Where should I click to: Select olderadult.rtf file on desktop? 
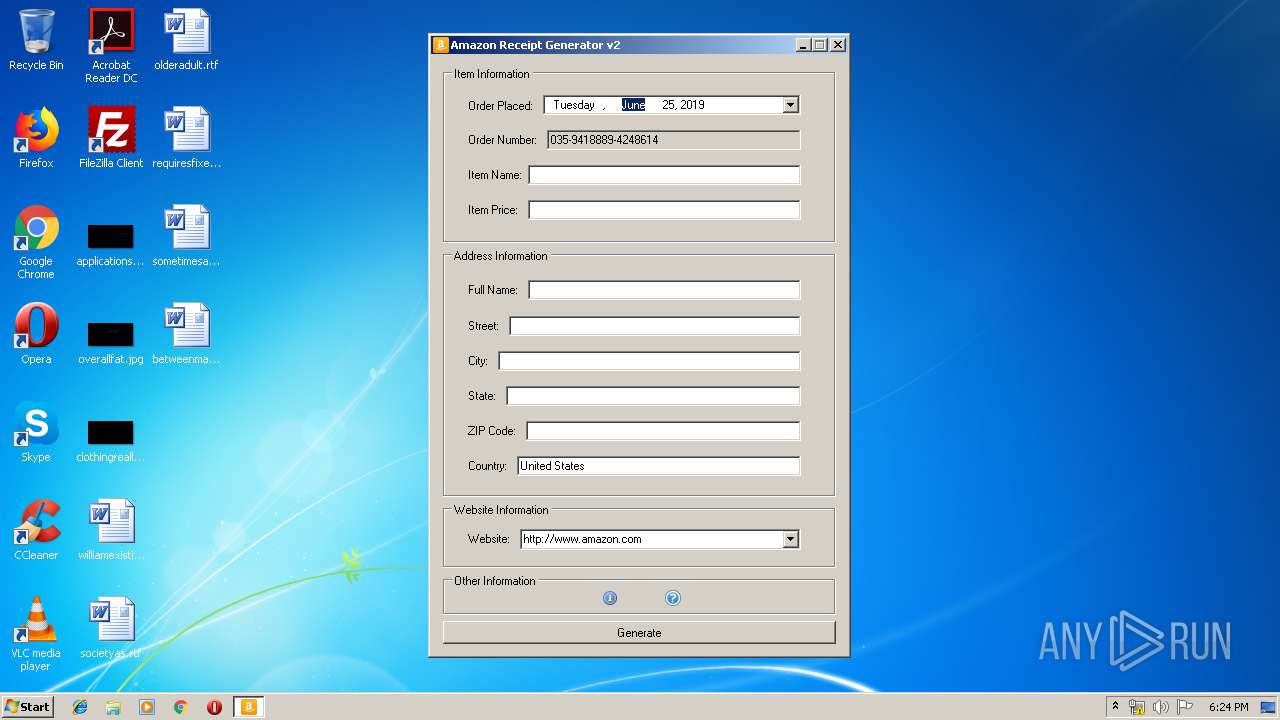point(186,40)
